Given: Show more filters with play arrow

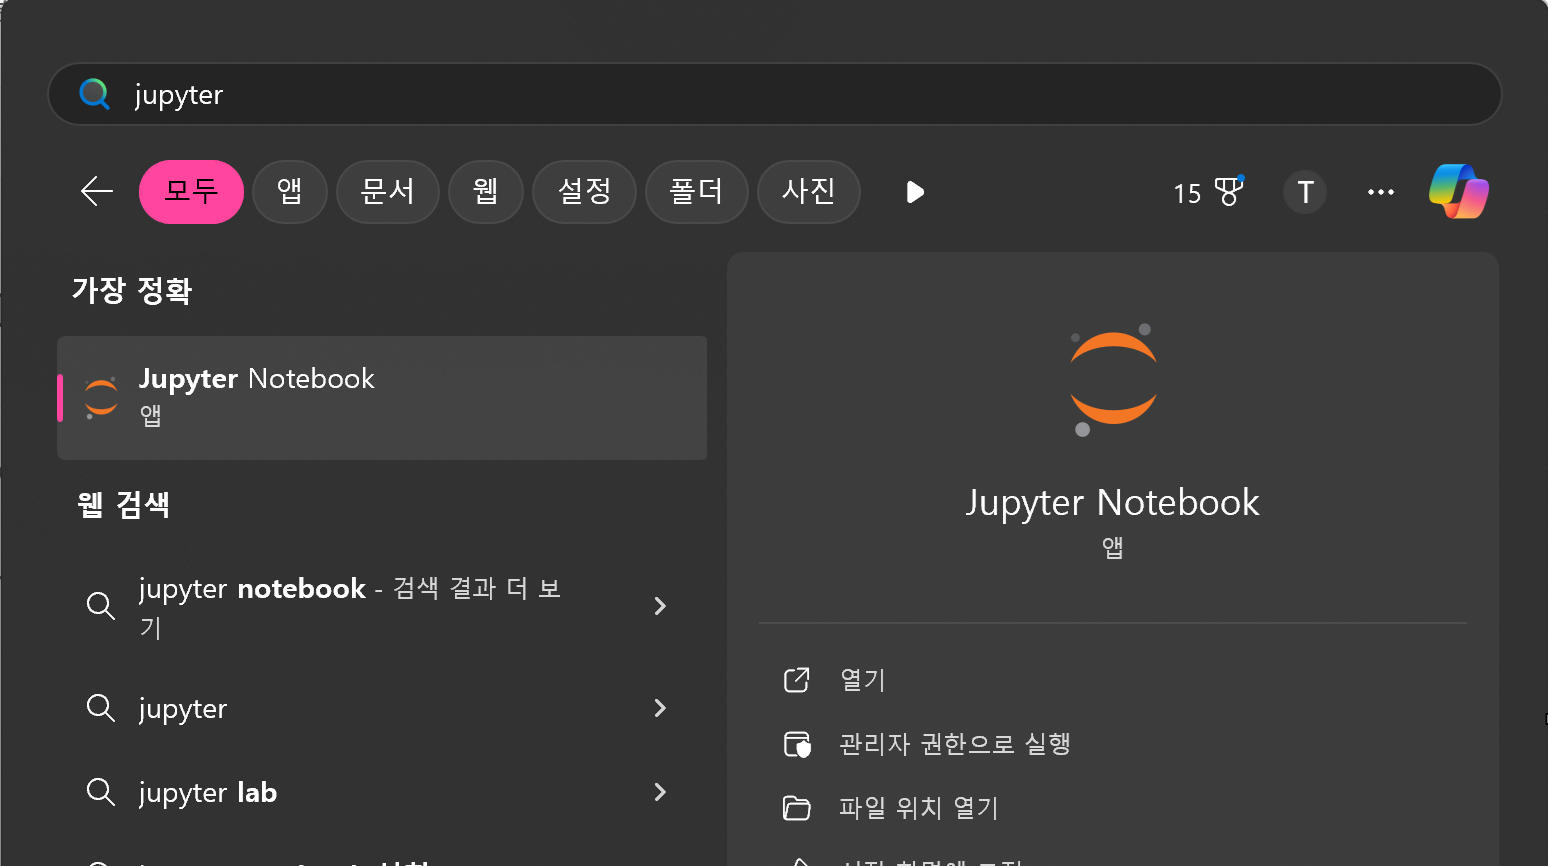Looking at the screenshot, I should [914, 192].
